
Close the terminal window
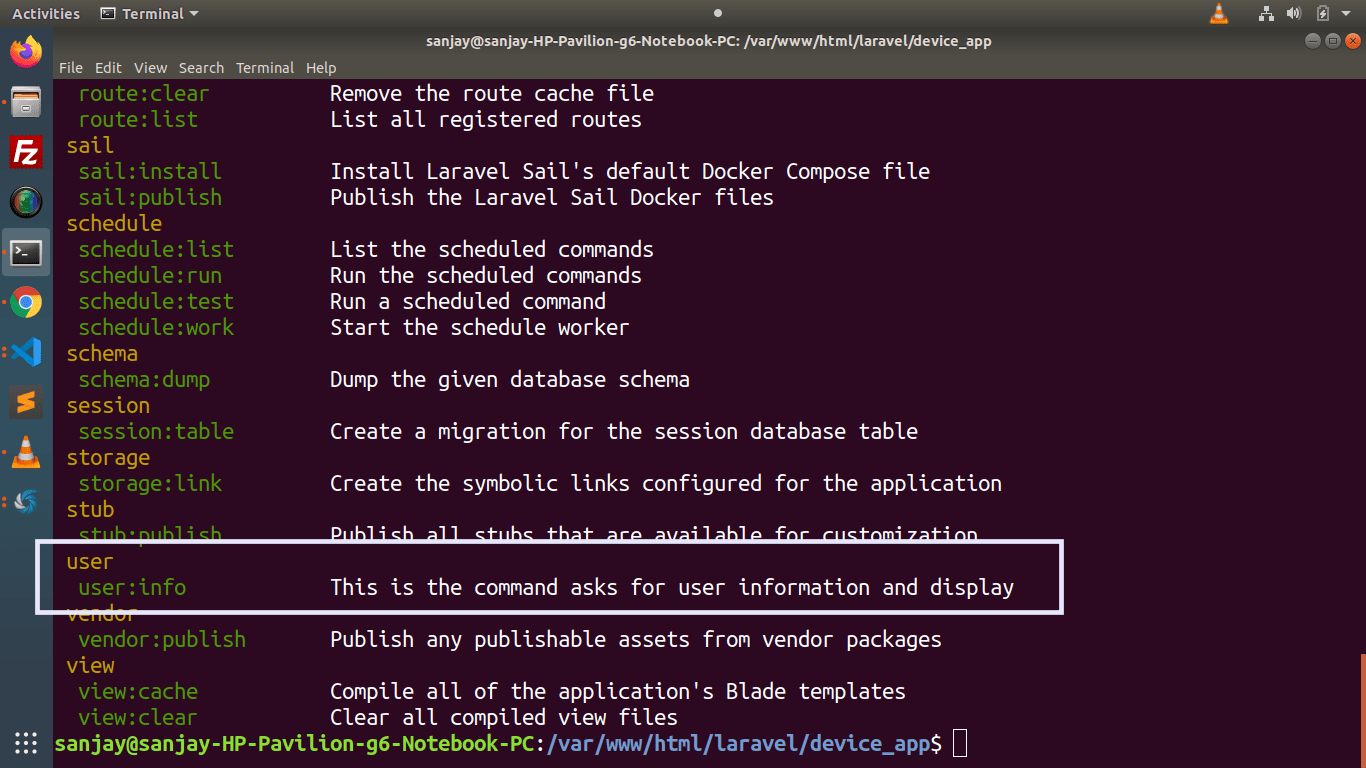[x=1351, y=41]
